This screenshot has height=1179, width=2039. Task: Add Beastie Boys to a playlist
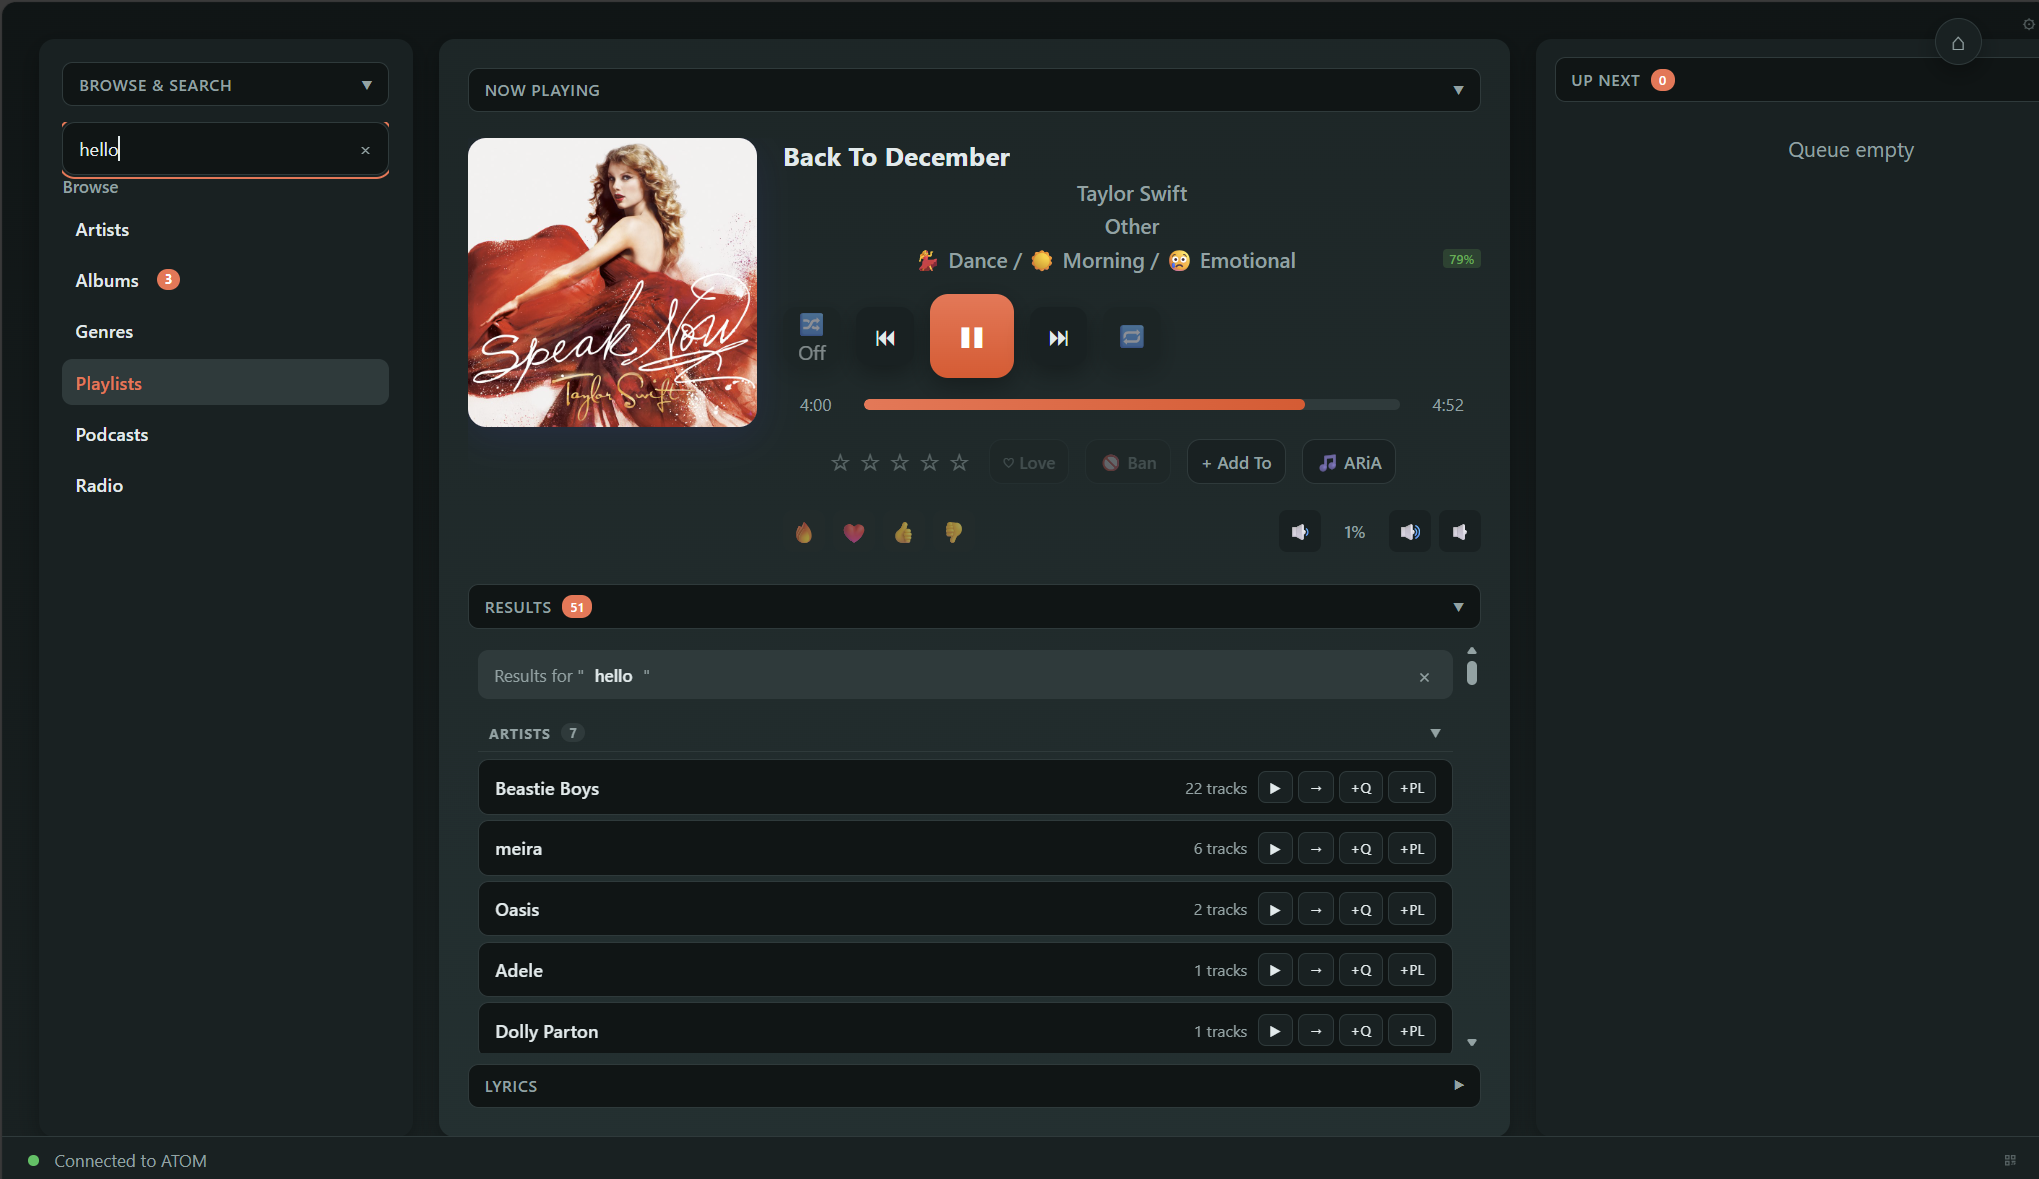click(x=1412, y=788)
